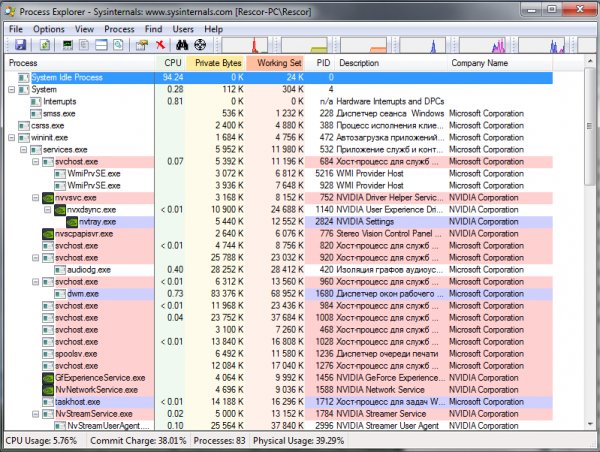This screenshot has width=600, height=452.
Task: Open the yellow commit history mini graph
Action: point(305,45)
